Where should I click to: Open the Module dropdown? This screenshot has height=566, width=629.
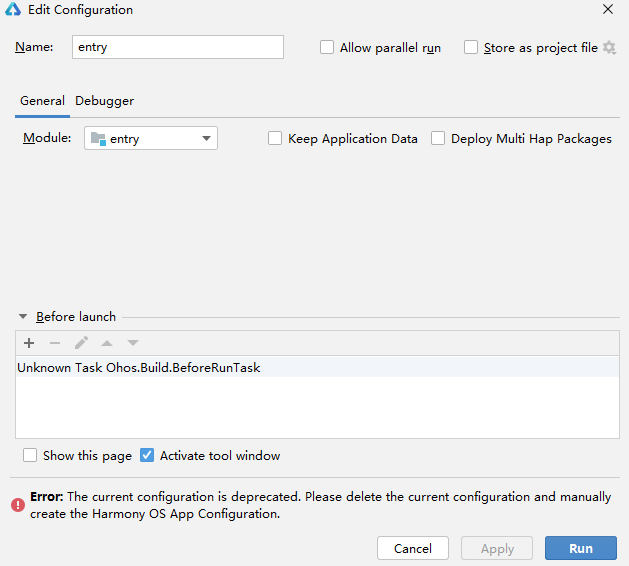pos(151,138)
